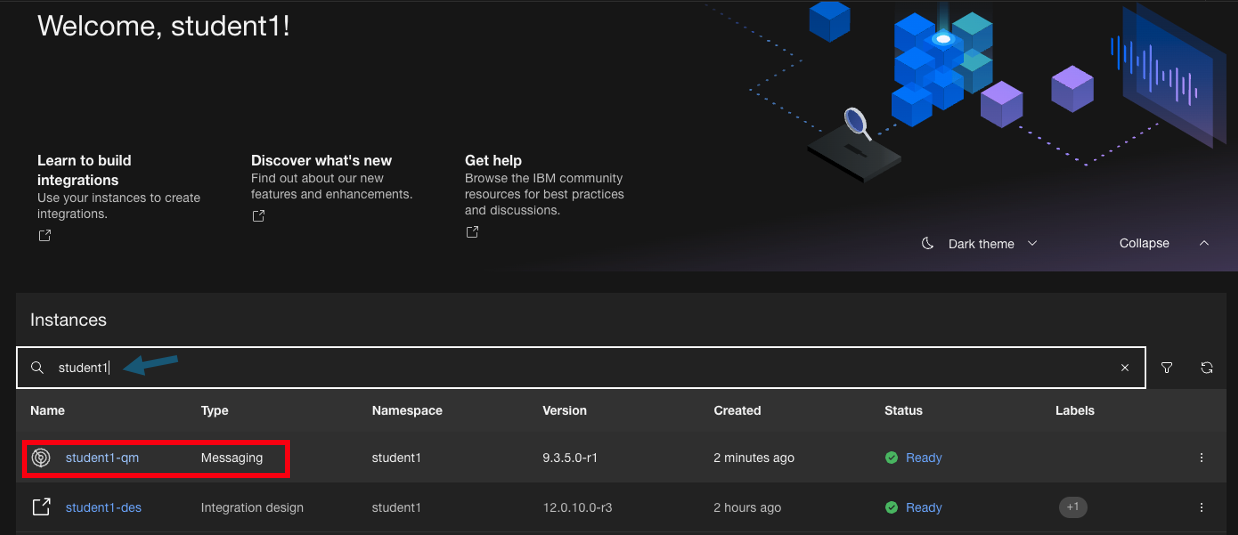Open the Dark theme dropdown
1238x535 pixels.
point(980,244)
